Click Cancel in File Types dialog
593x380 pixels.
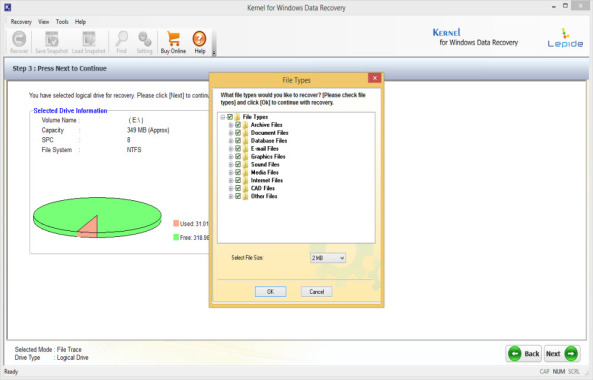[x=317, y=292]
